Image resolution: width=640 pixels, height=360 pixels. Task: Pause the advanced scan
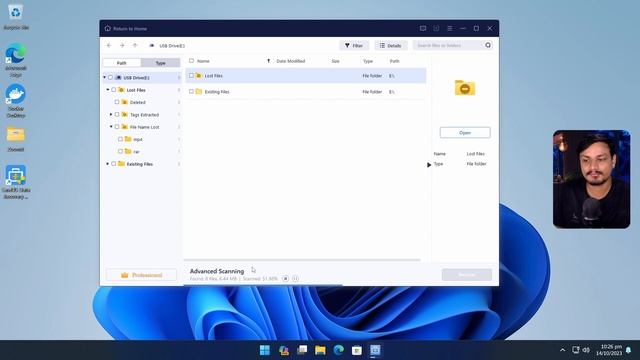[296, 278]
